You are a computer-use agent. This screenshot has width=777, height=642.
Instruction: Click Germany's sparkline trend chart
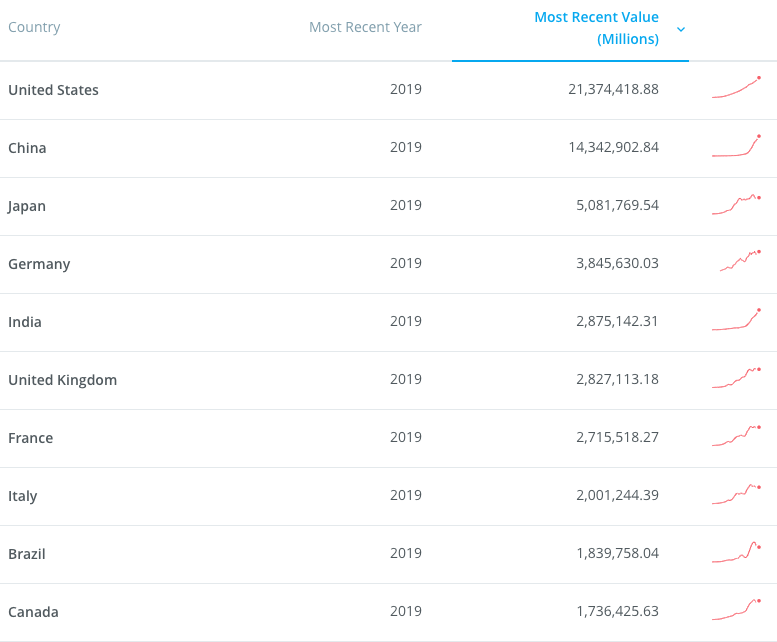point(740,262)
